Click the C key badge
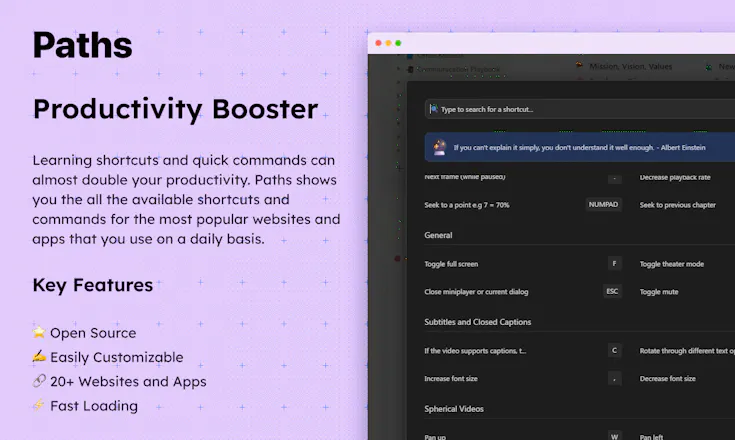This screenshot has height=440, width=735. [x=614, y=350]
